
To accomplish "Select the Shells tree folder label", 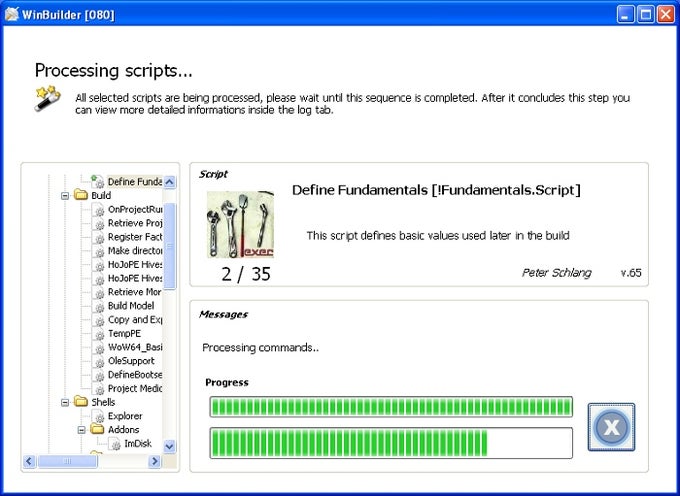I will [x=103, y=402].
